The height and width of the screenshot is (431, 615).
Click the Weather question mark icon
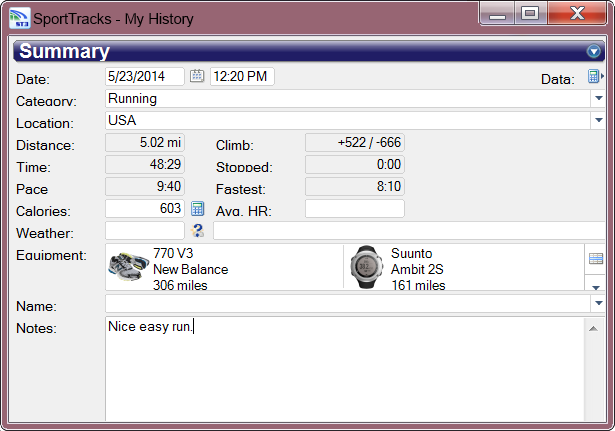tap(198, 231)
